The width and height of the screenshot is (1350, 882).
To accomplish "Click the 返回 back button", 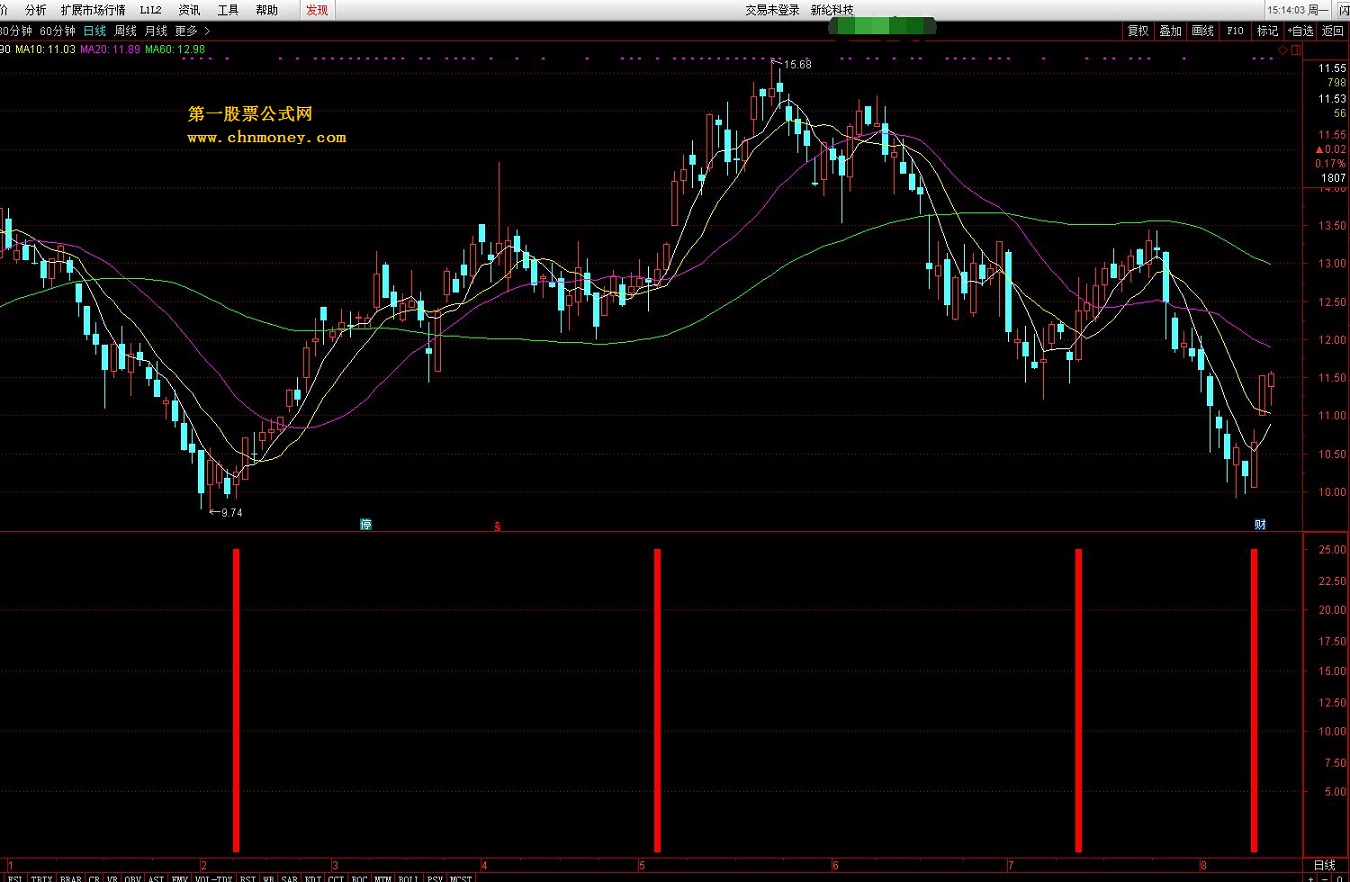I will 1333,31.
